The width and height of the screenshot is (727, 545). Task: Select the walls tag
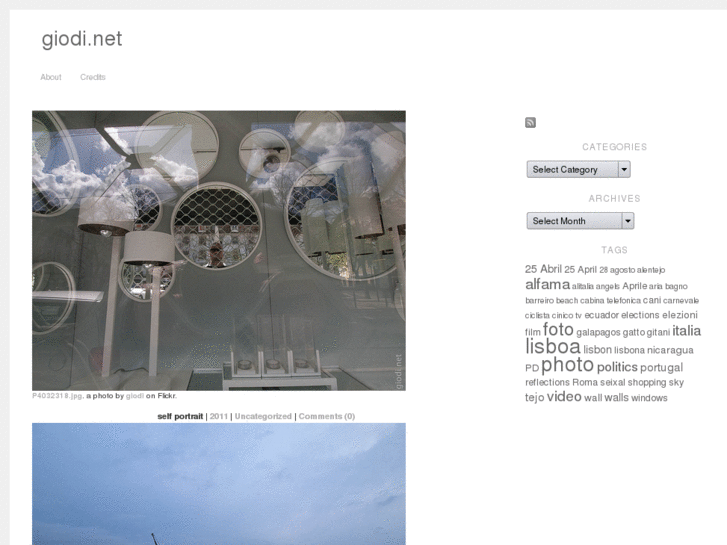point(616,398)
